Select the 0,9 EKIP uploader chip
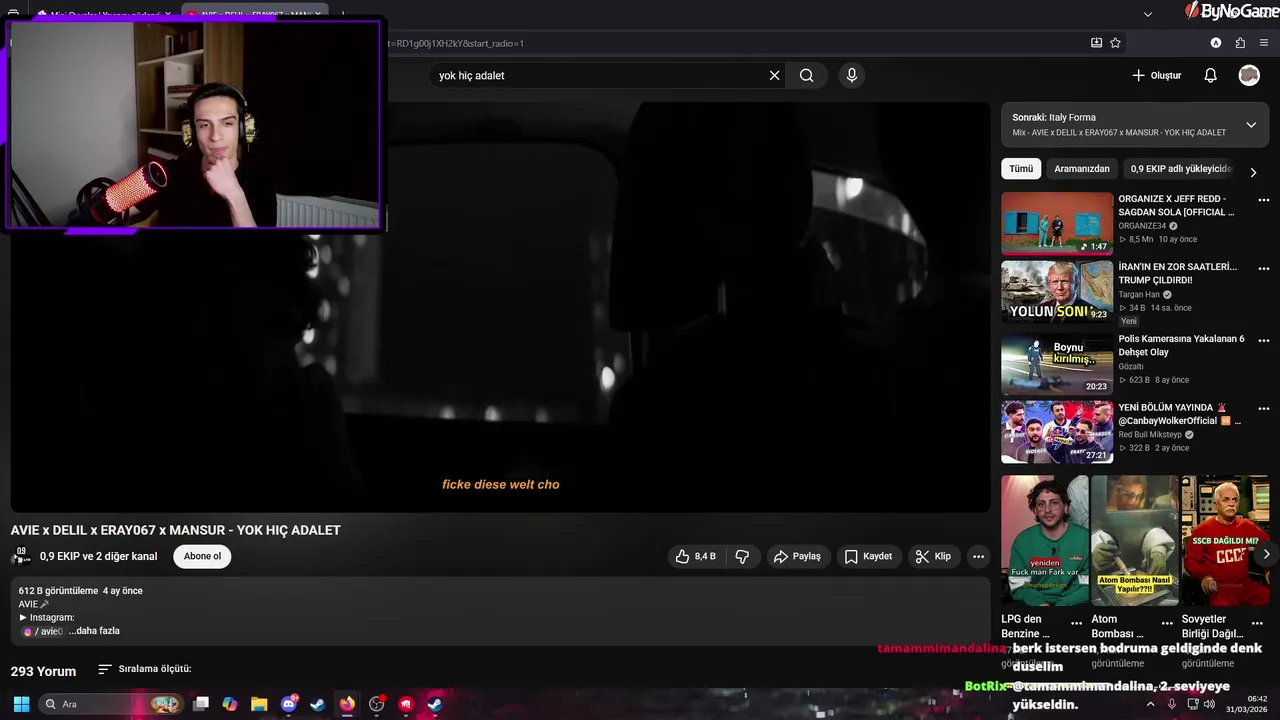The height and width of the screenshot is (720, 1280). point(1181,169)
